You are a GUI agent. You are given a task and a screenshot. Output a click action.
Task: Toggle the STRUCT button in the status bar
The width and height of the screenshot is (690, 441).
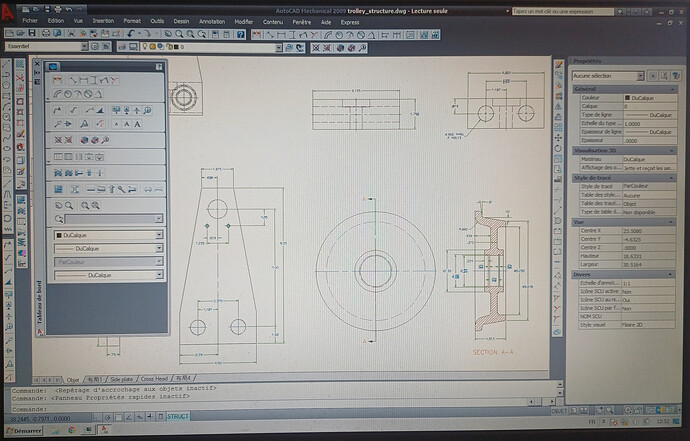coord(178,416)
